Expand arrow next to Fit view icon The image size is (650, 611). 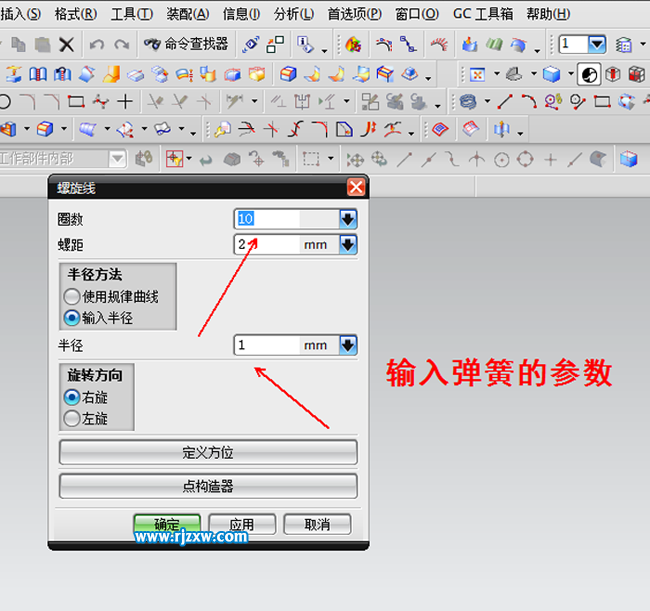coord(497,74)
